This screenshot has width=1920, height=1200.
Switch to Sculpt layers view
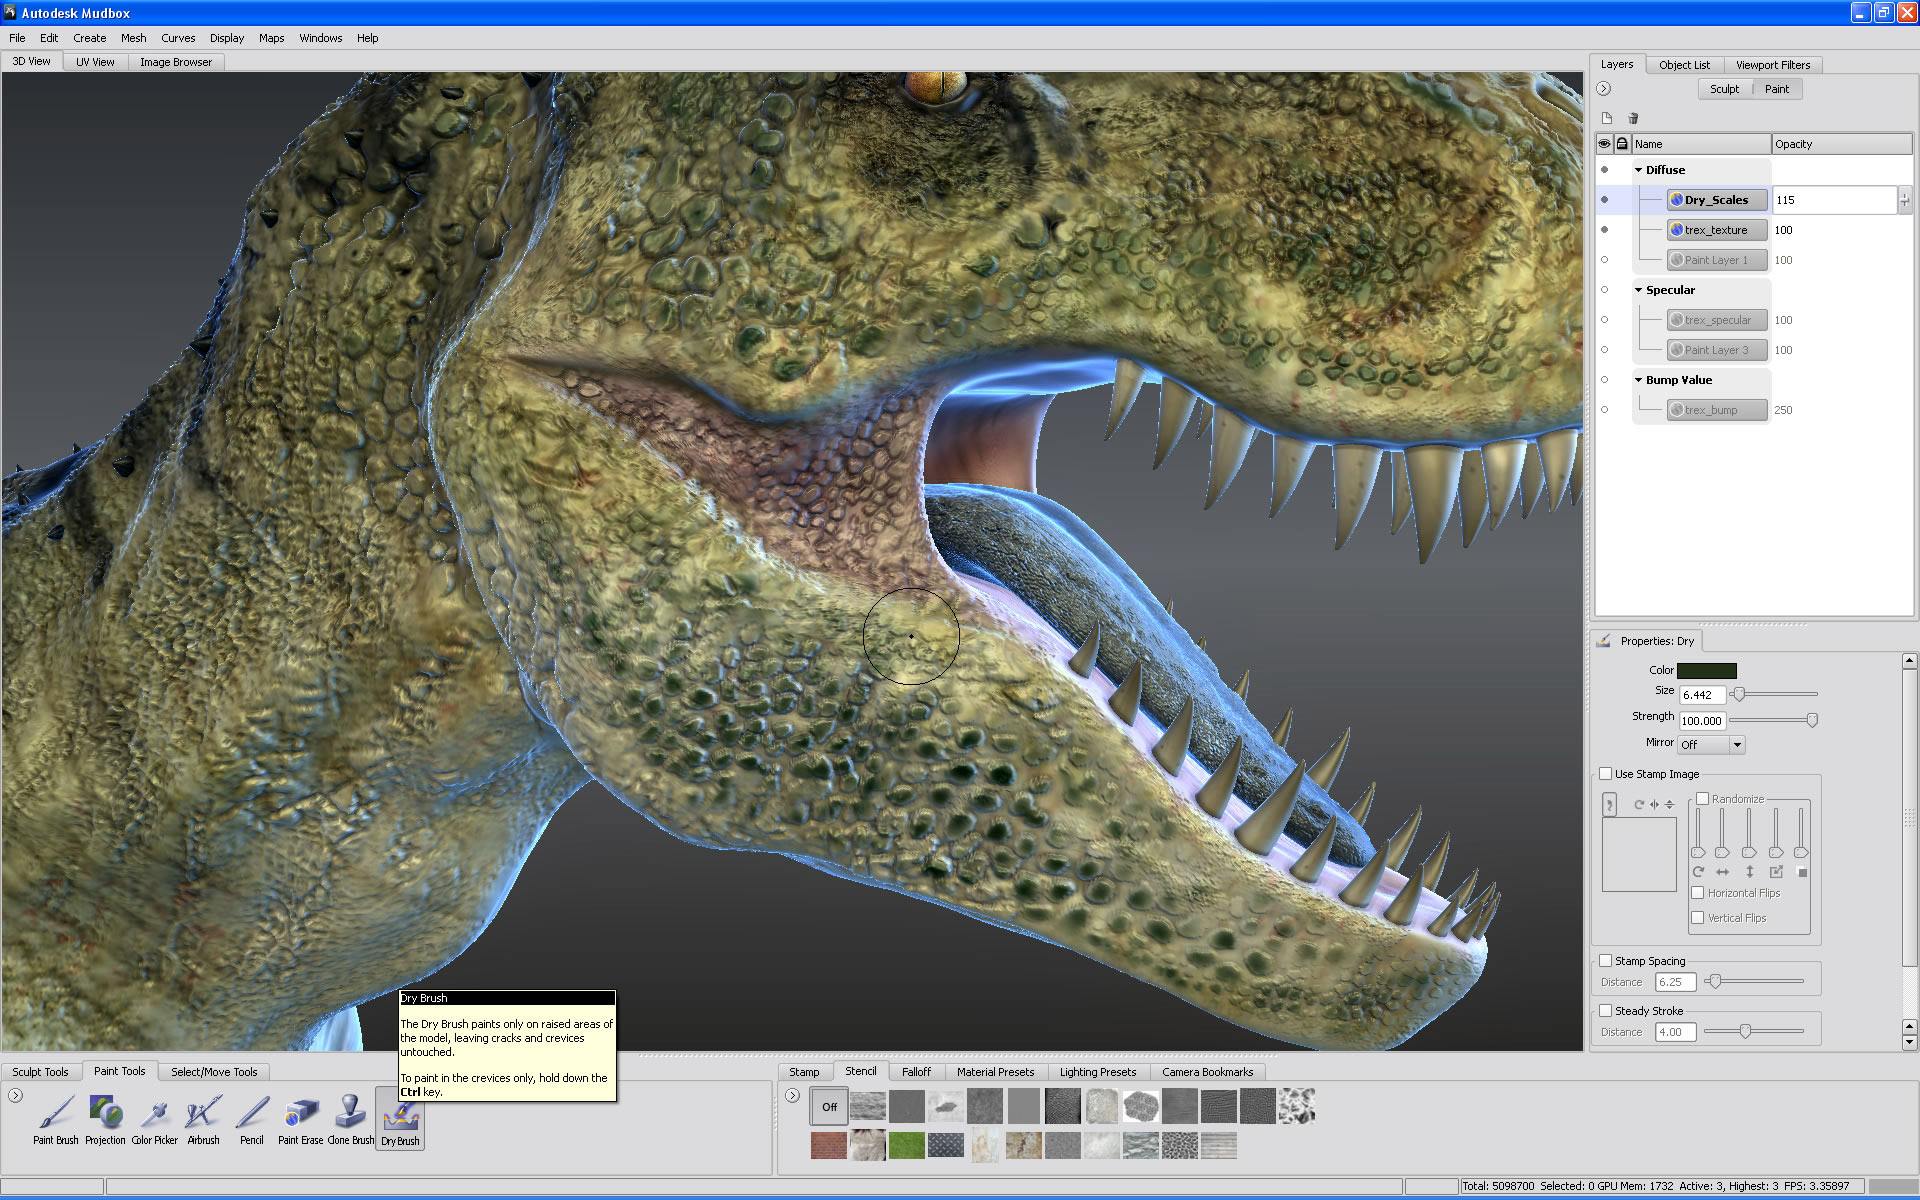tap(1724, 88)
